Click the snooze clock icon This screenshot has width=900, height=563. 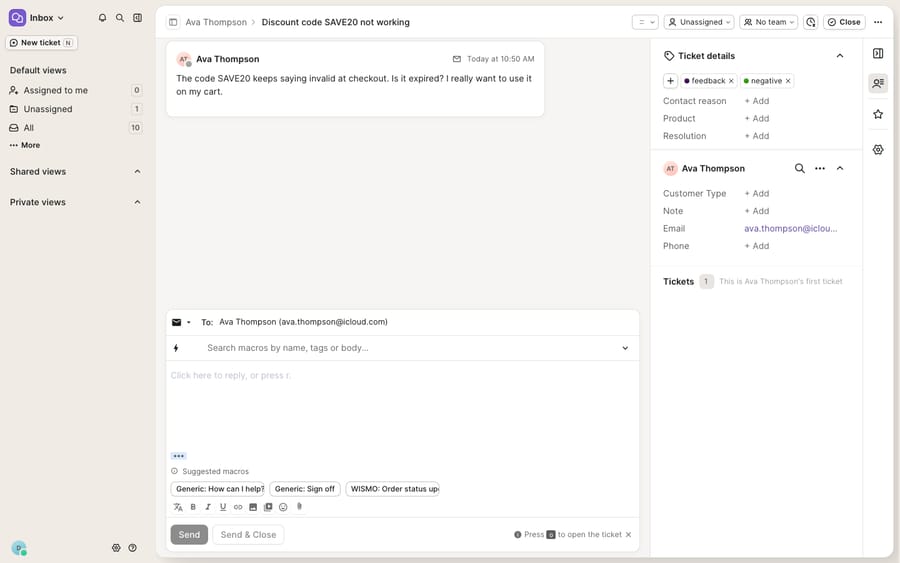(x=810, y=22)
